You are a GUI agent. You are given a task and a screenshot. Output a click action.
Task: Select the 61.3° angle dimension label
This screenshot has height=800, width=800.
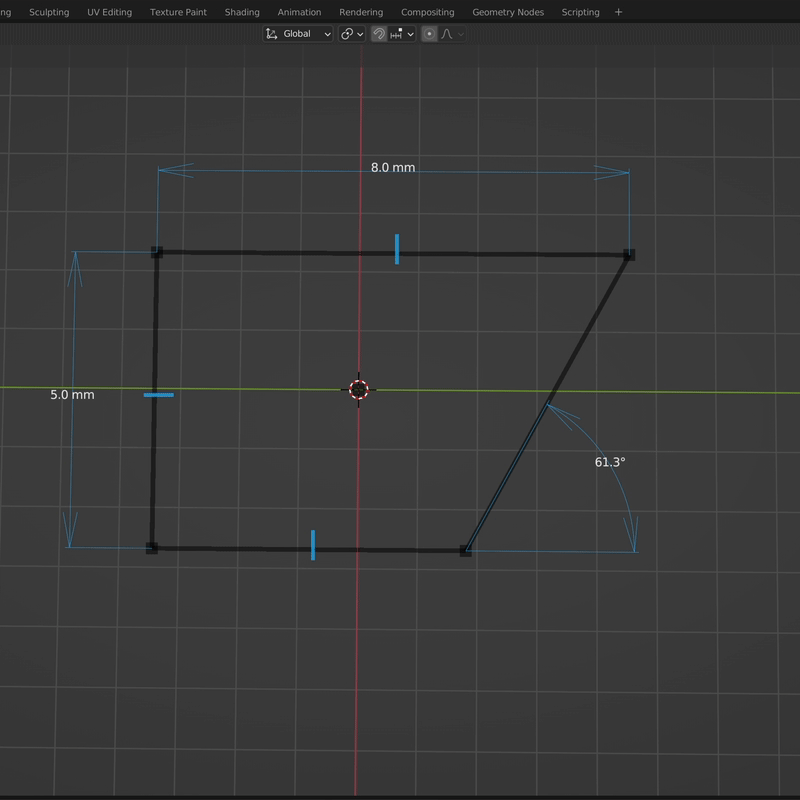pos(610,462)
